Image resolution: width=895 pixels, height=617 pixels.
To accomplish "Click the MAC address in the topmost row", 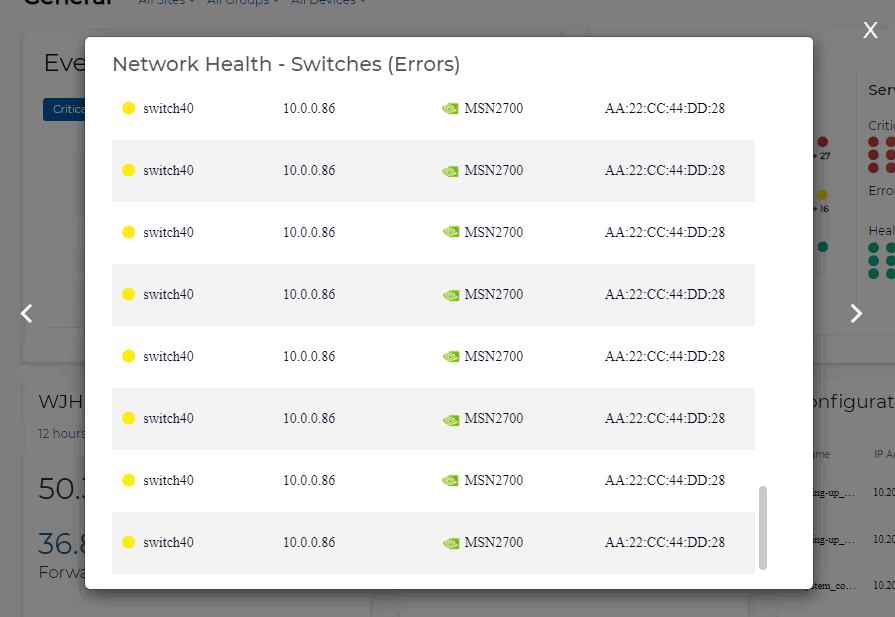I will pyautogui.click(x=664, y=108).
